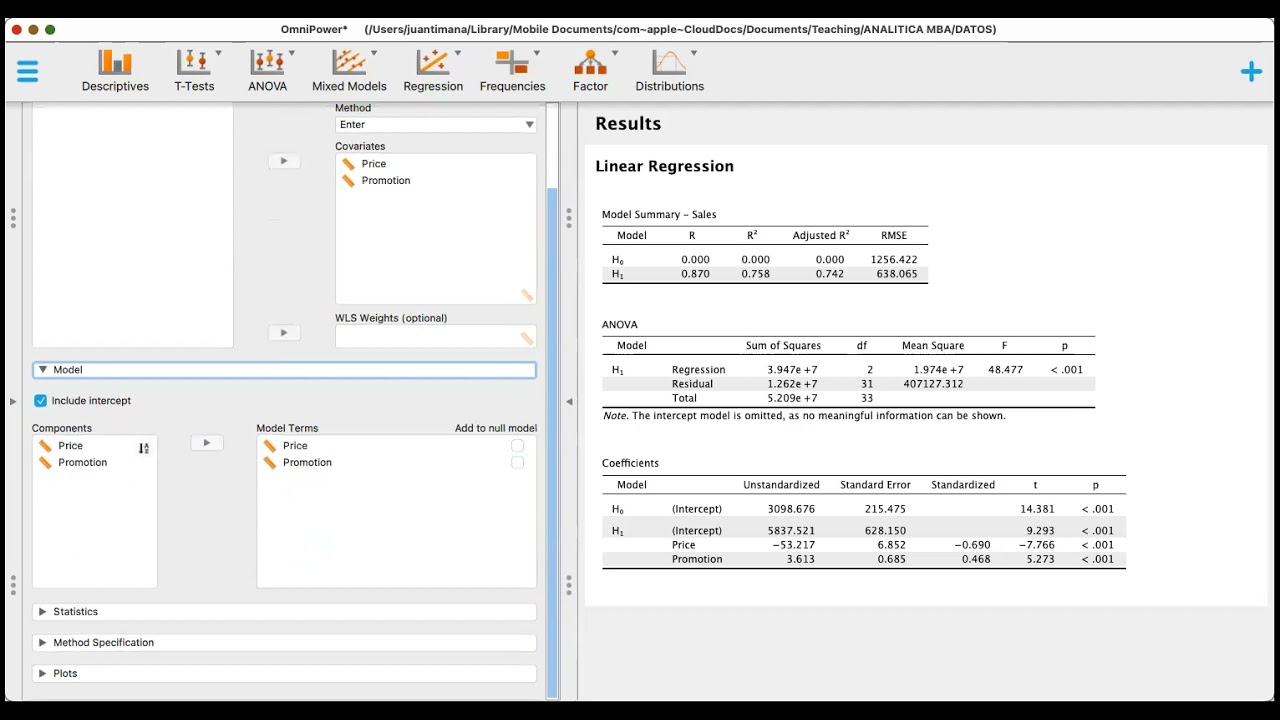Click the arrow button beside WLS Weights
Image resolution: width=1280 pixels, height=720 pixels.
pyautogui.click(x=284, y=333)
